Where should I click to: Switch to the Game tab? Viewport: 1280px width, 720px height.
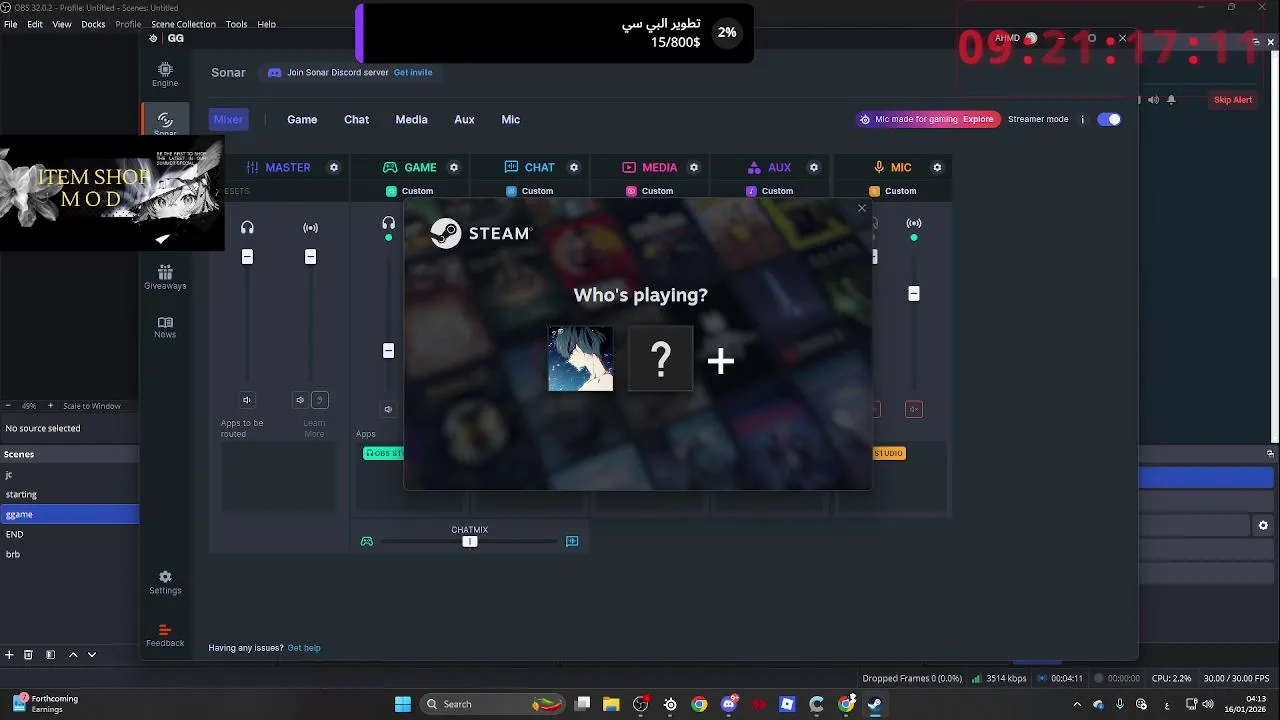point(302,119)
